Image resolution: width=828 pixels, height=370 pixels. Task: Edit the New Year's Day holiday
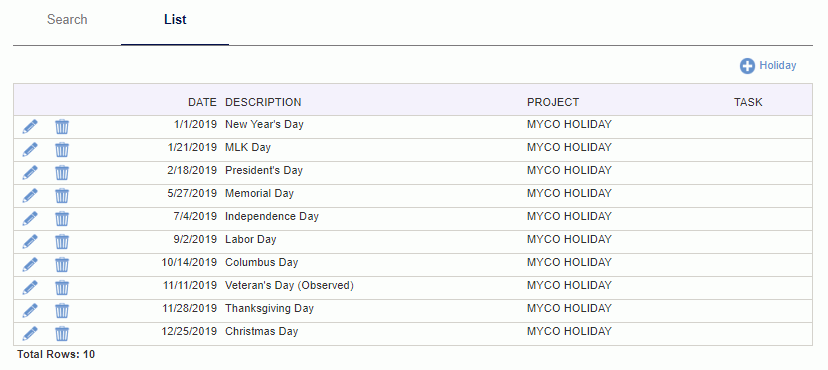(30, 127)
